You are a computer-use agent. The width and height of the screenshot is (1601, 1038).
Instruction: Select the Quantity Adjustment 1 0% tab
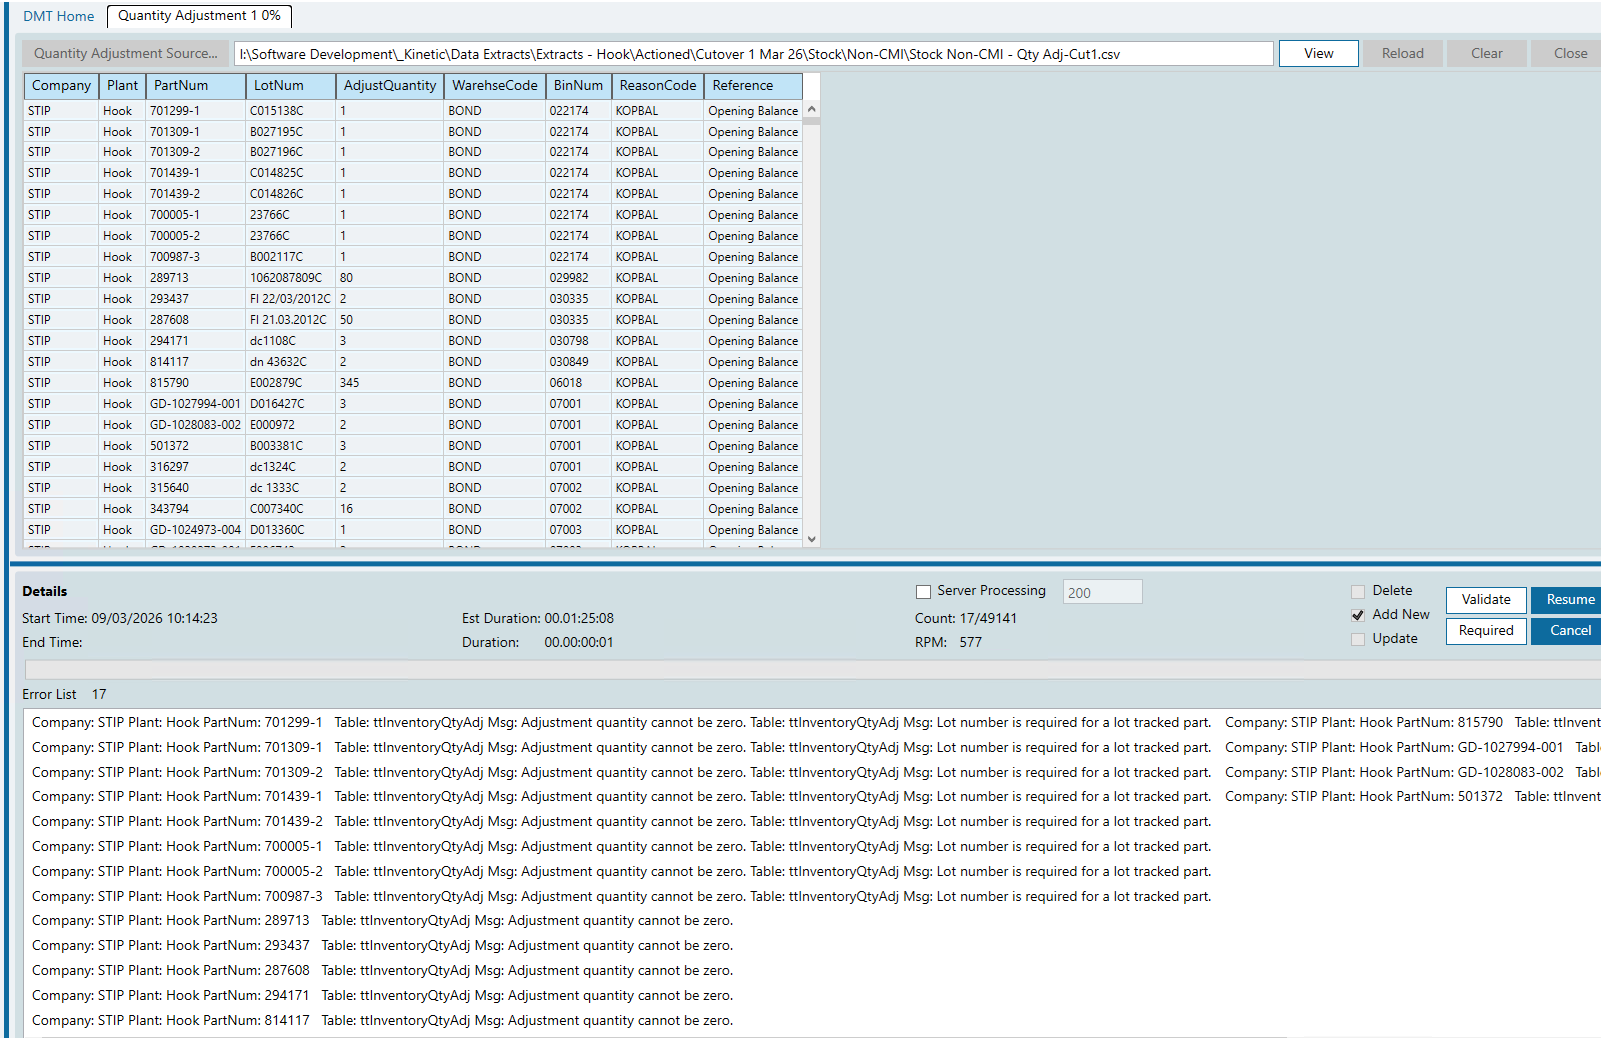199,16
